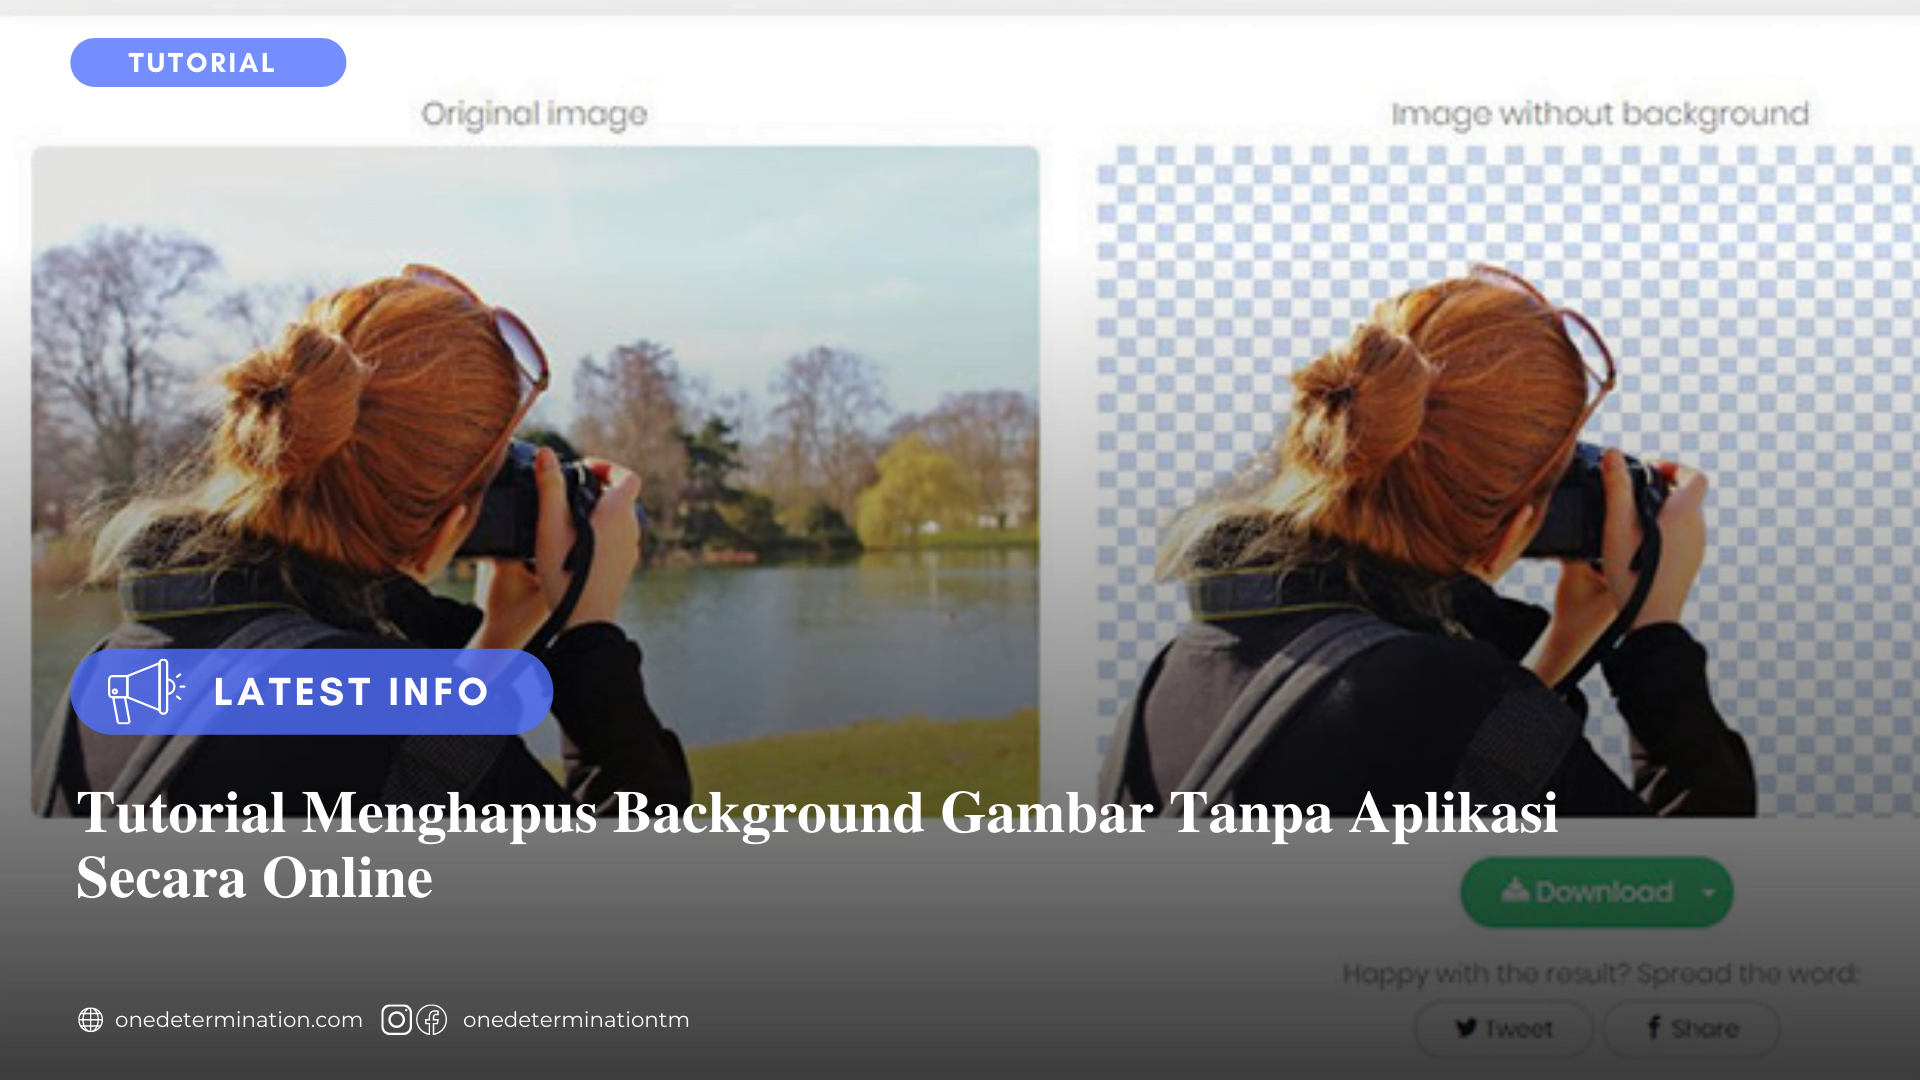Click the Twitter bird icon in Tweet

point(1466,1028)
